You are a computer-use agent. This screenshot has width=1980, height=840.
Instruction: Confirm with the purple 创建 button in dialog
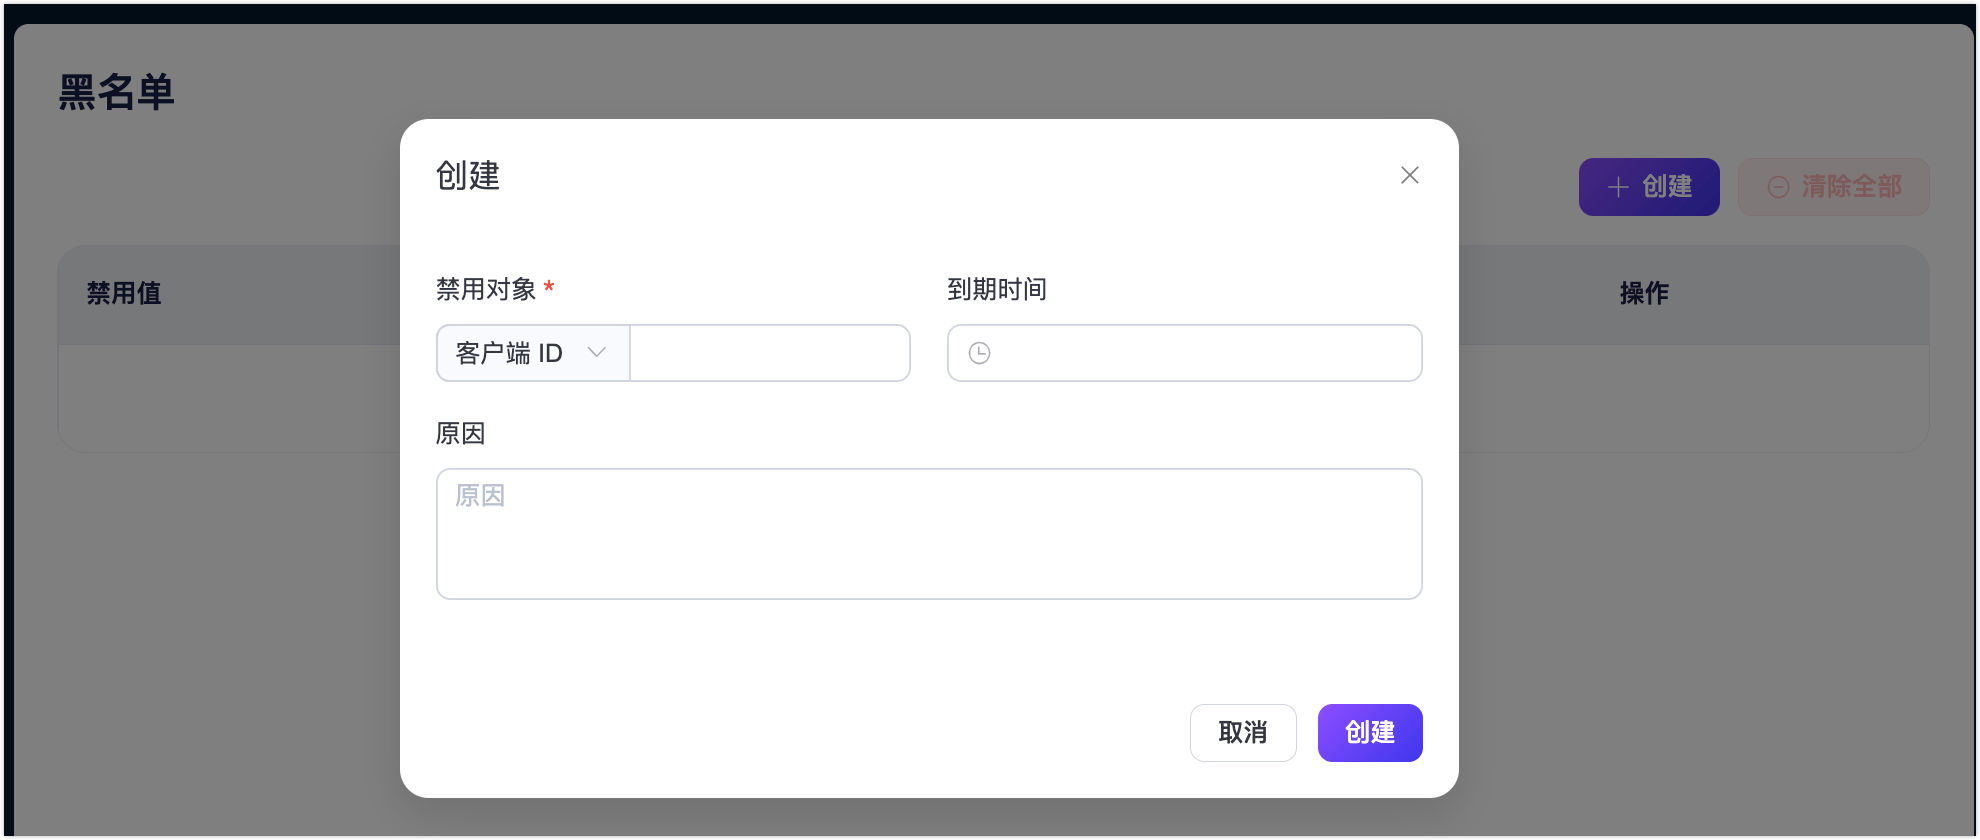pos(1369,733)
